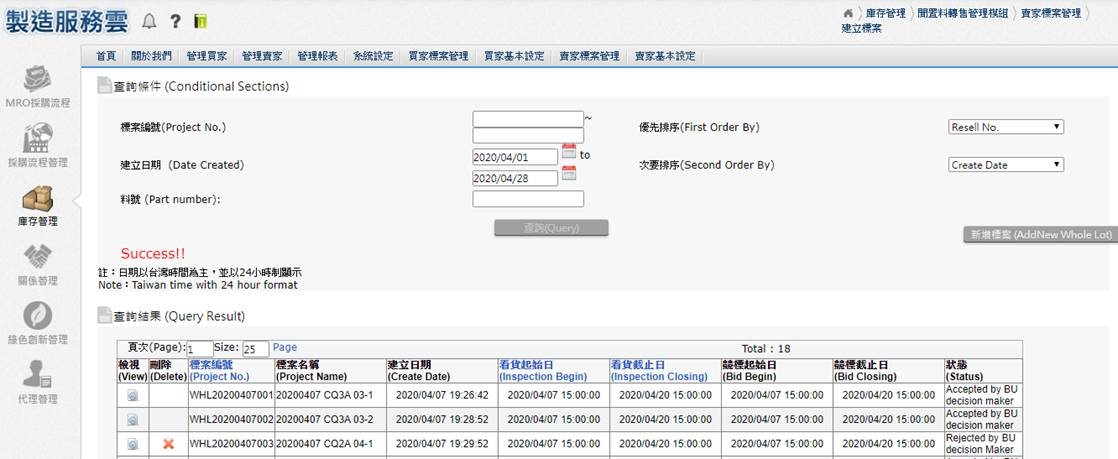This screenshot has height=459, width=1118.
Task: Expand Second Order By dropdown
Action: (x=1005, y=165)
